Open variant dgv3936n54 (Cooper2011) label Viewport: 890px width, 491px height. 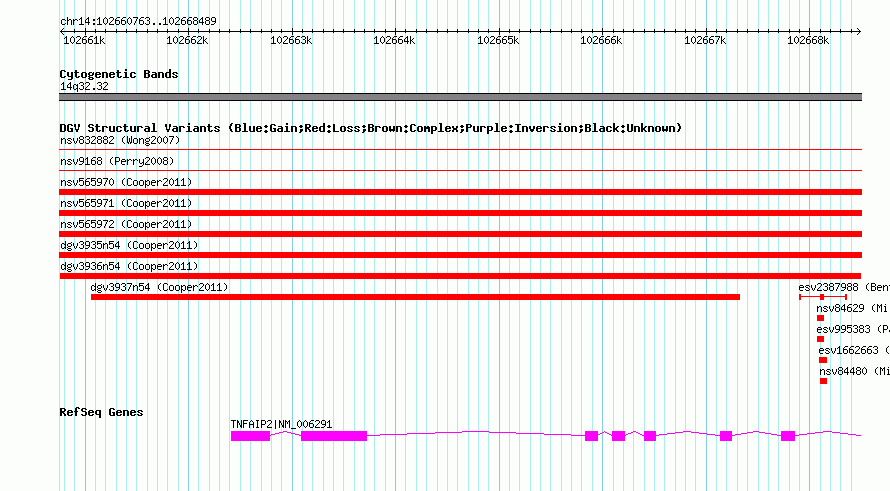point(129,266)
